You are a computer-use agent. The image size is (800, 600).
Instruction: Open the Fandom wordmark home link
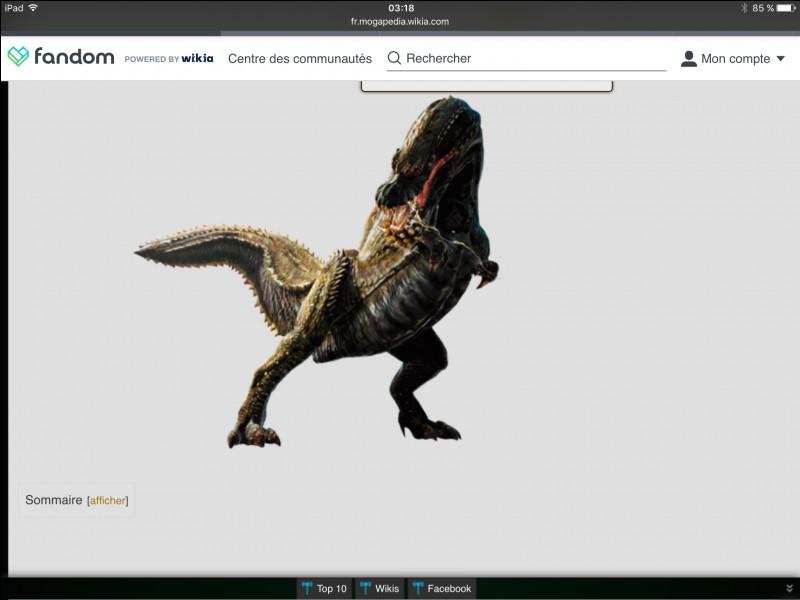74,57
